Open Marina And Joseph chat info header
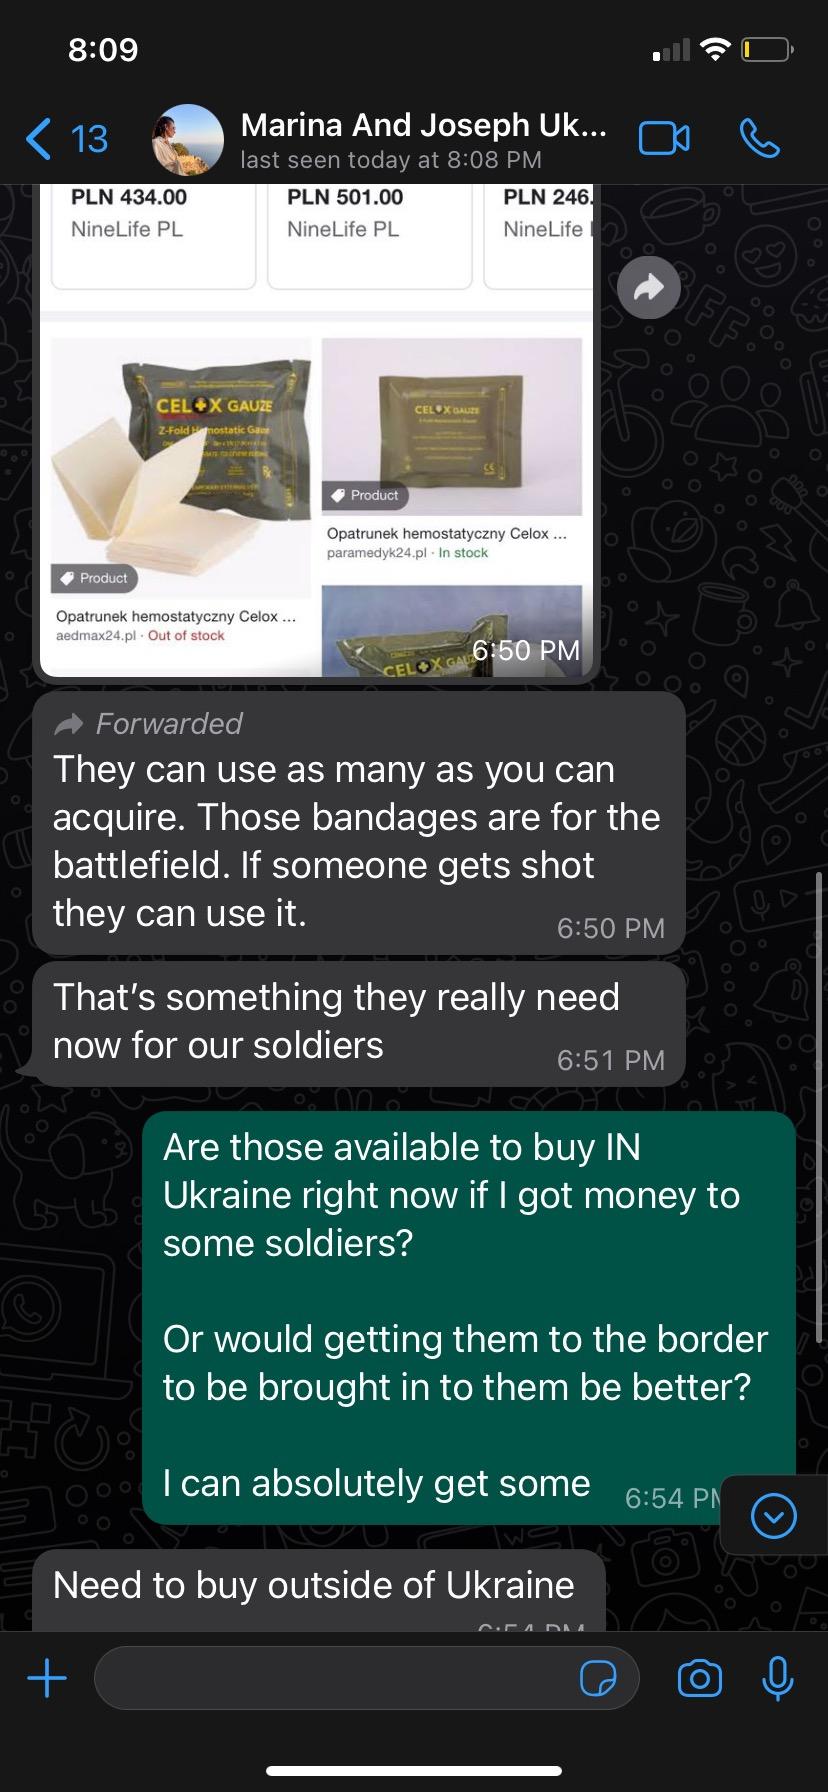This screenshot has height=1792, width=828. point(423,140)
